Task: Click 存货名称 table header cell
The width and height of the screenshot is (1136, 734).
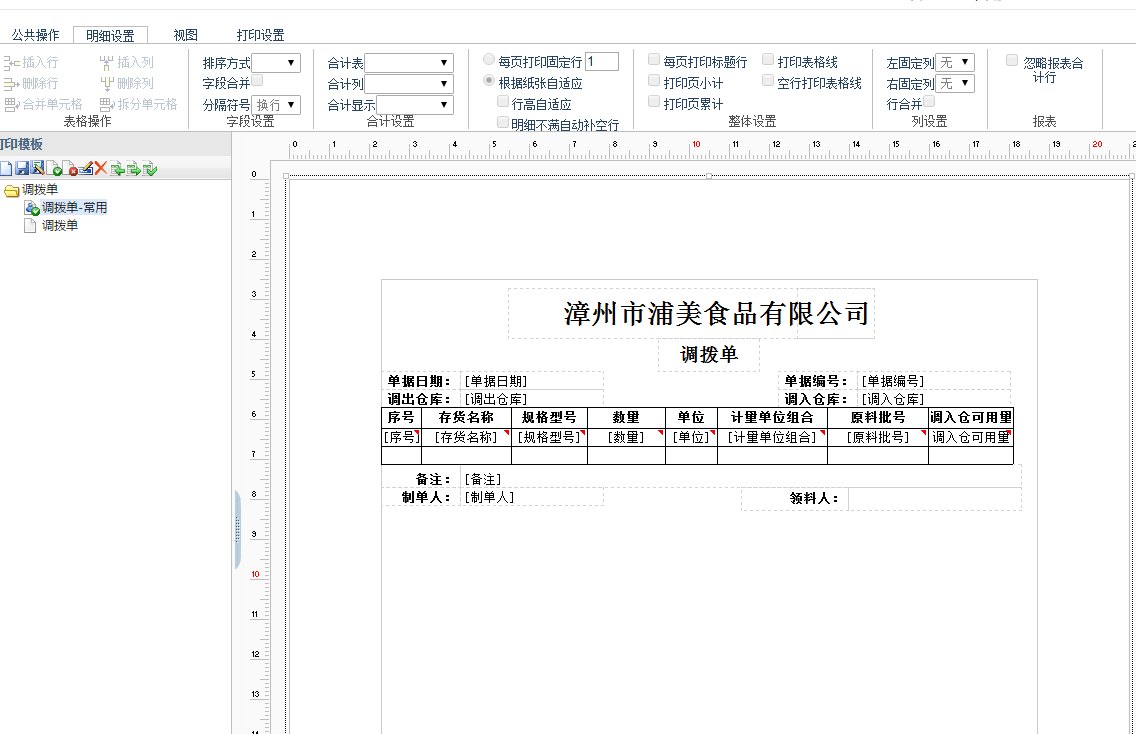Action: click(x=466, y=417)
